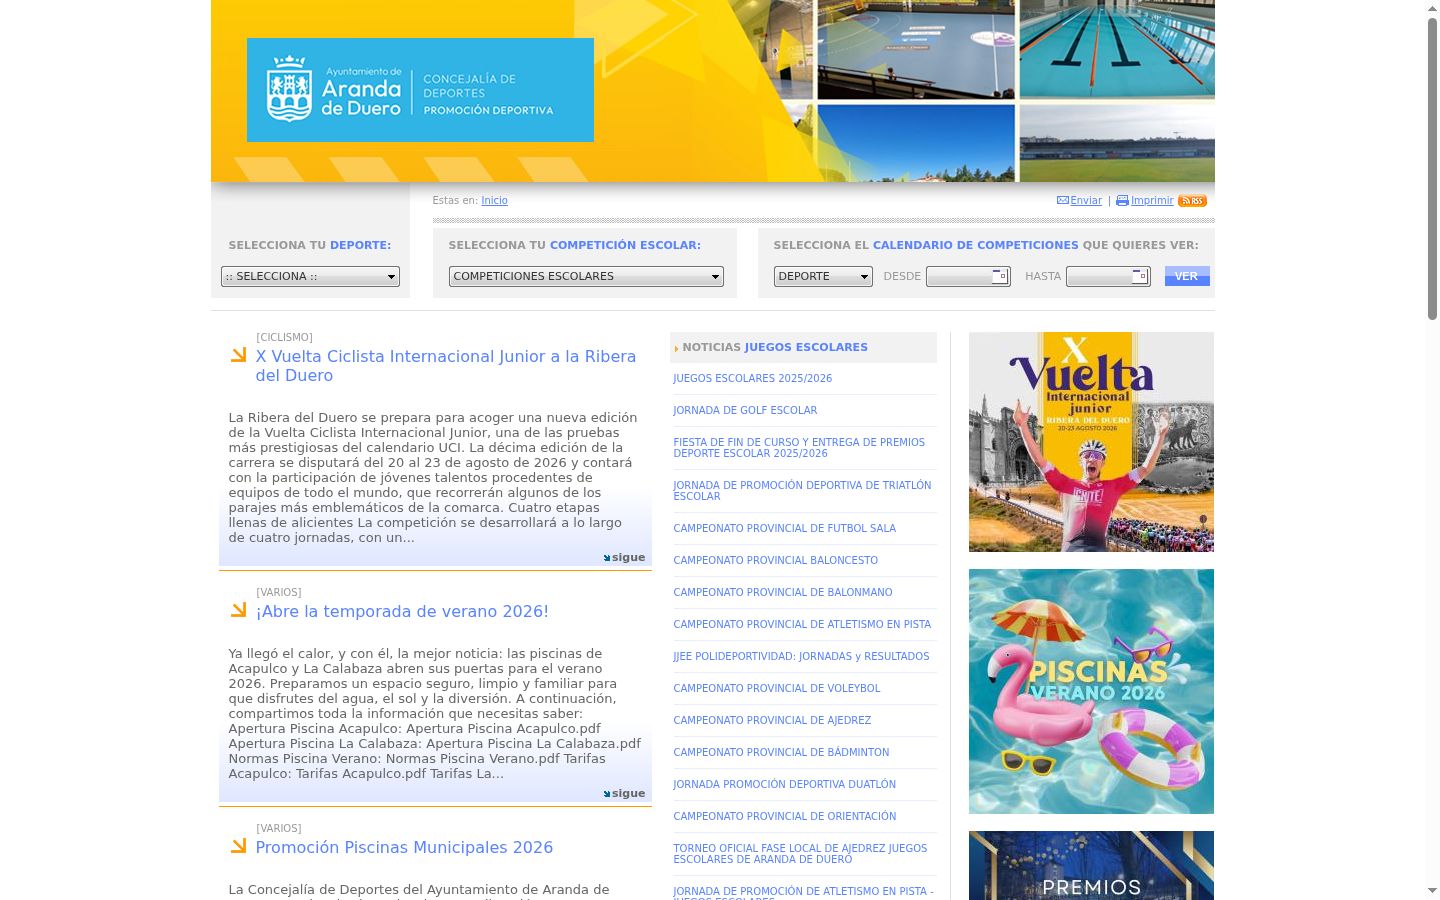Click the [CICLISMO] category label
This screenshot has height=900, width=1440.
click(284, 338)
